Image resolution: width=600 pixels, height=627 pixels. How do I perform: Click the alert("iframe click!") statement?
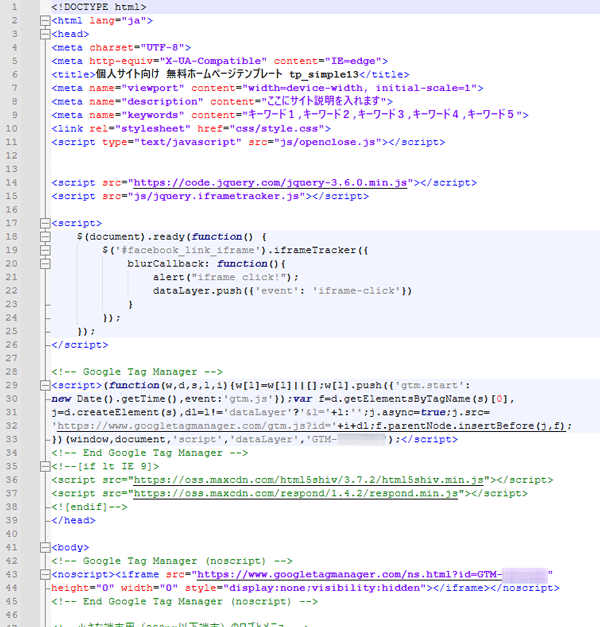(x=219, y=277)
